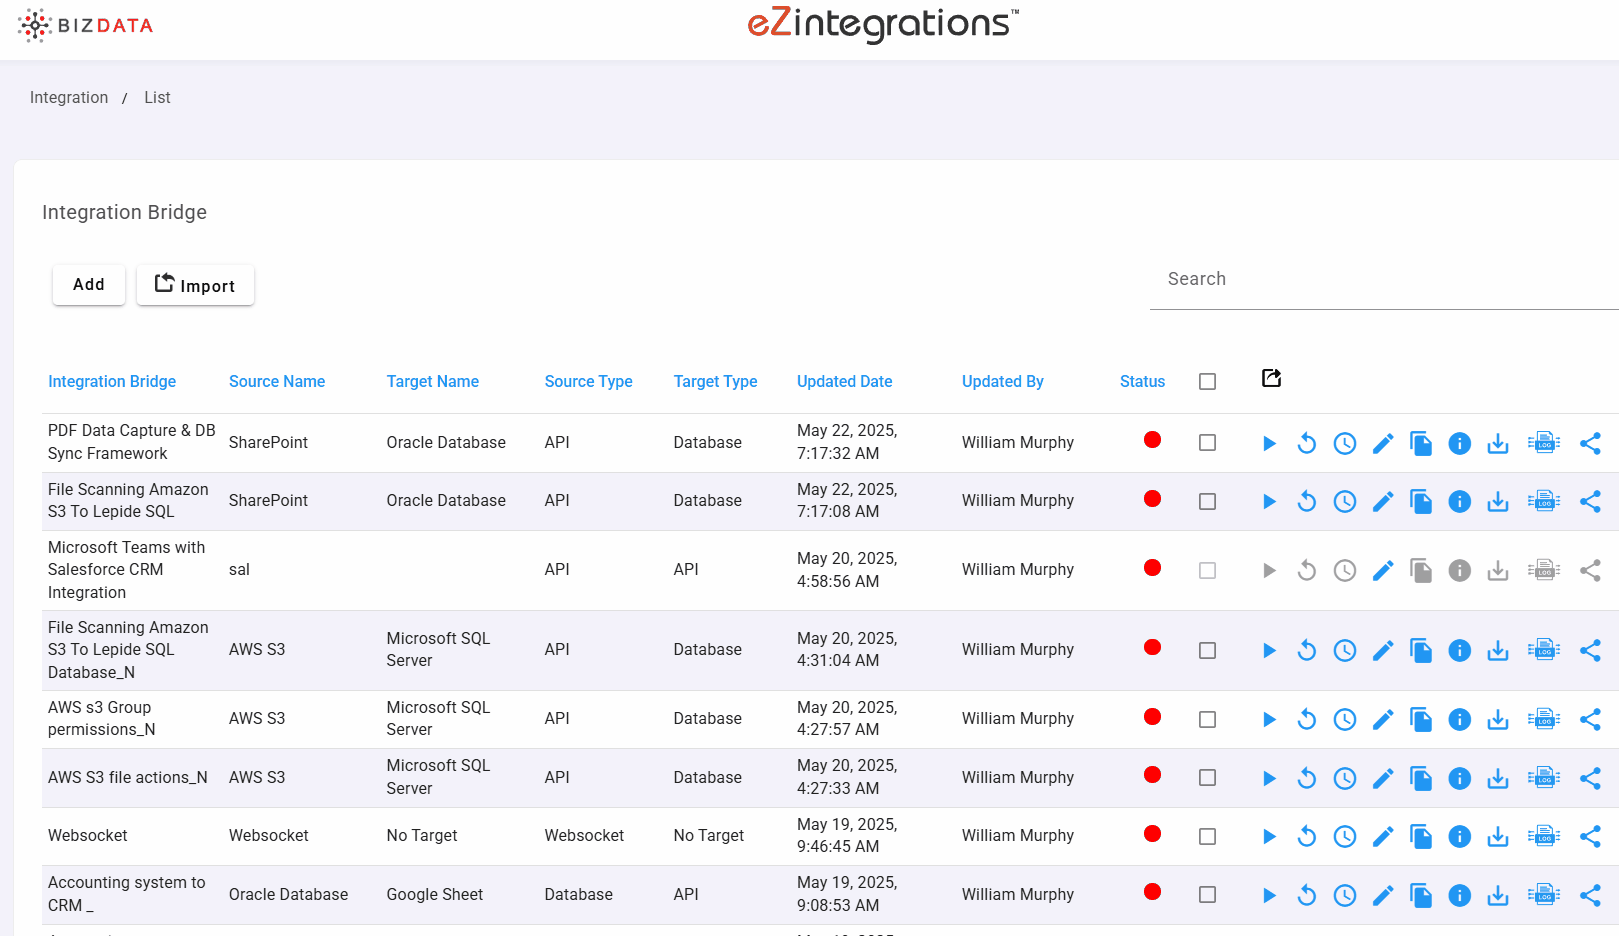Download the PDF Data Capture & DB Sync integration
Image resolution: width=1619 pixels, height=936 pixels.
1498,443
